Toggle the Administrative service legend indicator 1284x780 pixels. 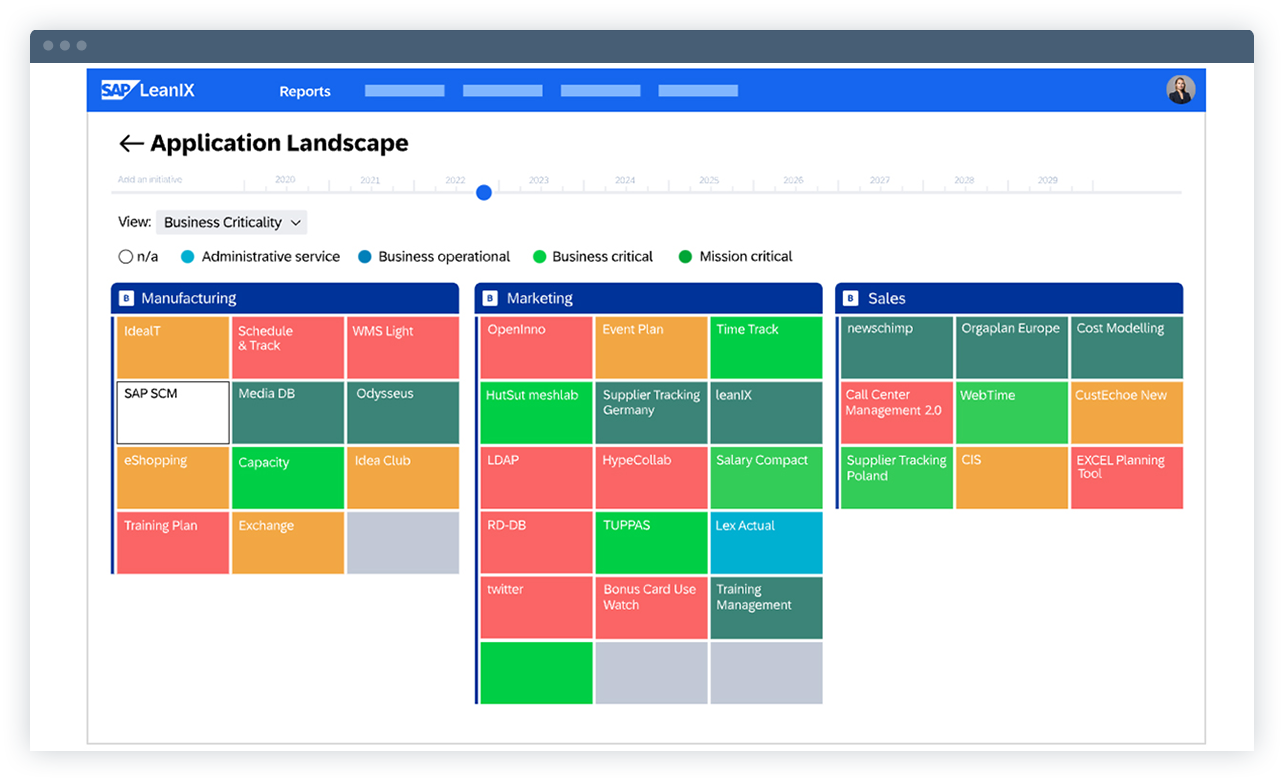point(188,256)
